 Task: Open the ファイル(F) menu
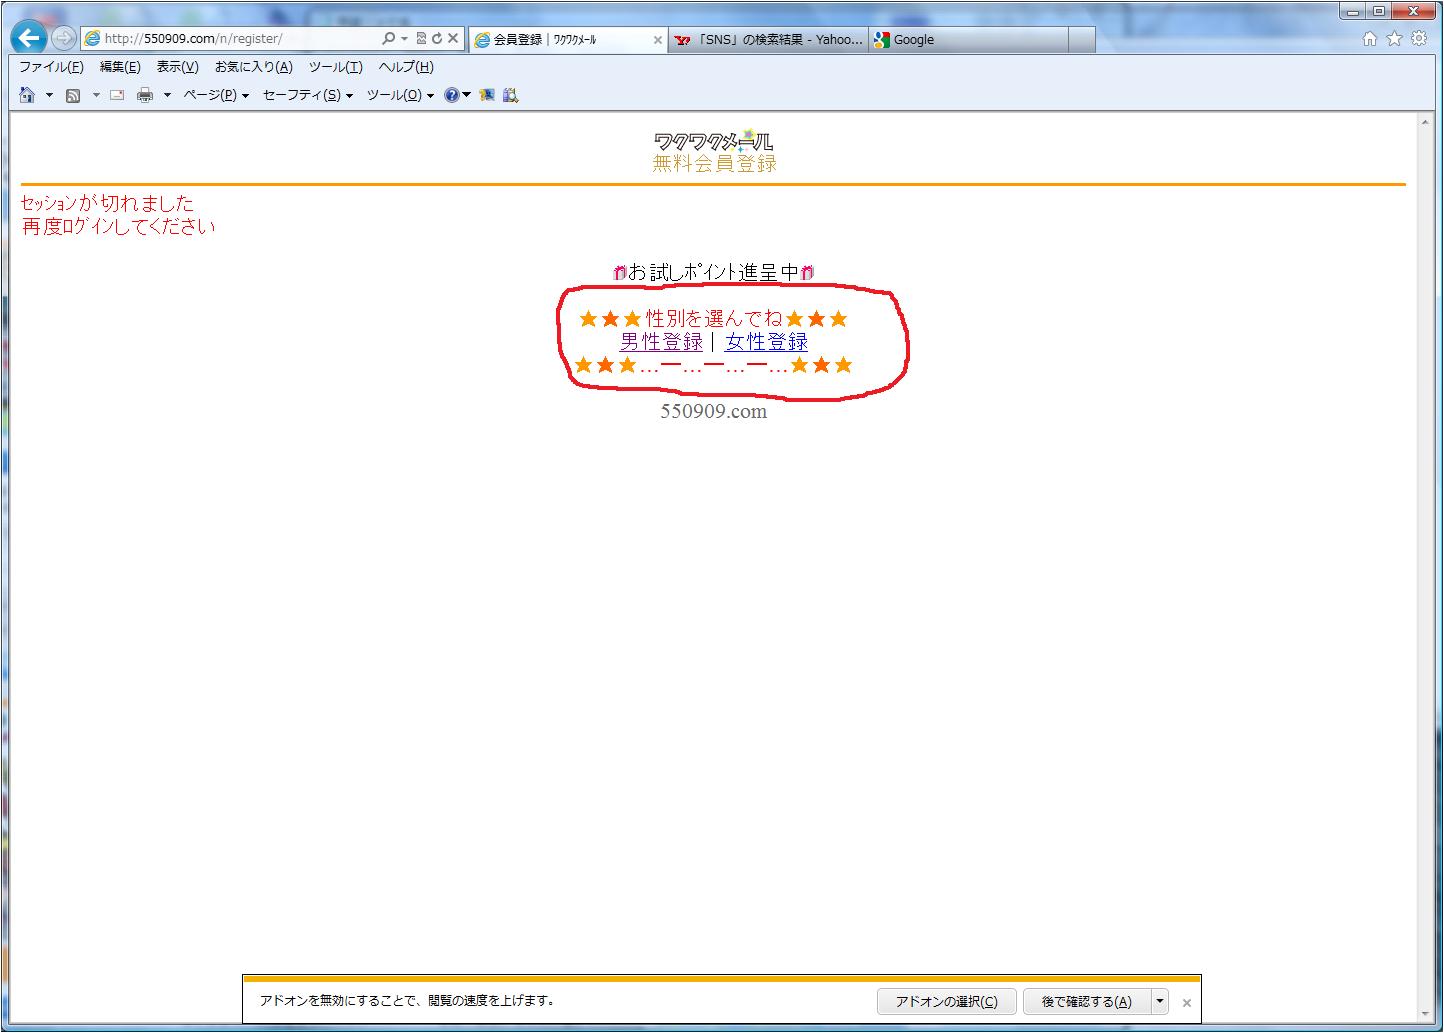(x=51, y=67)
